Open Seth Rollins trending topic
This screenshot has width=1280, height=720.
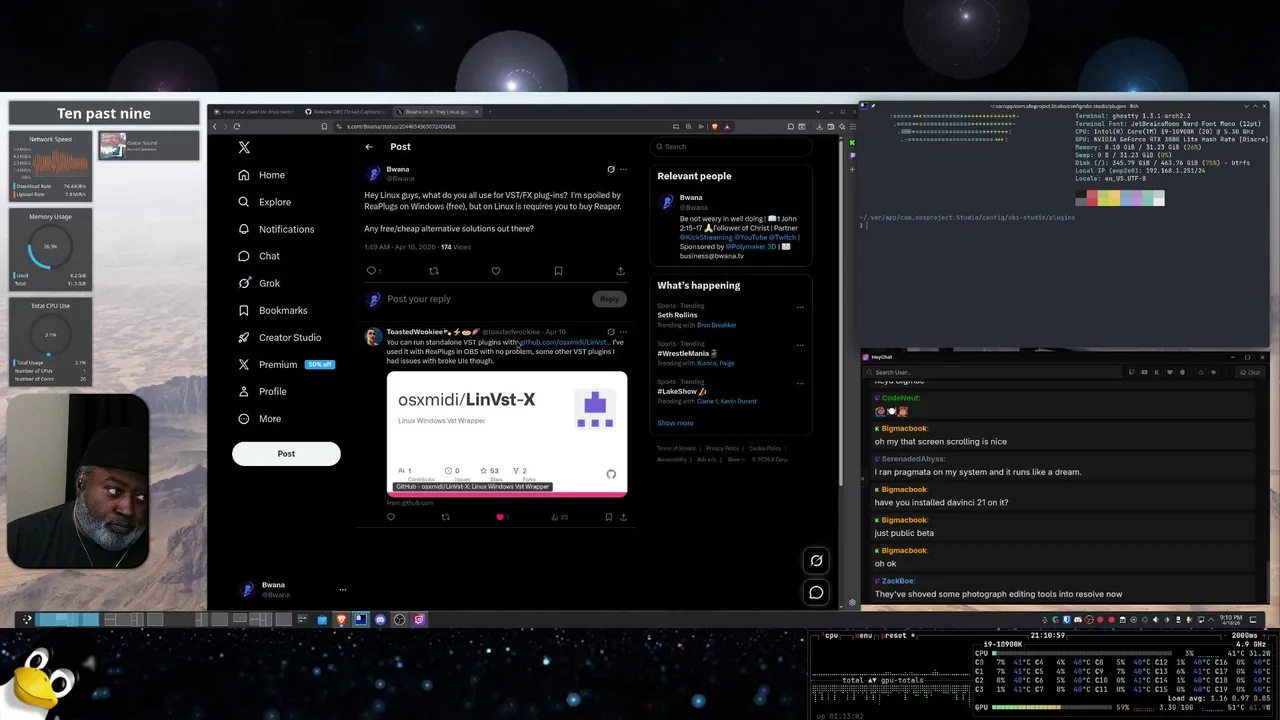677,315
